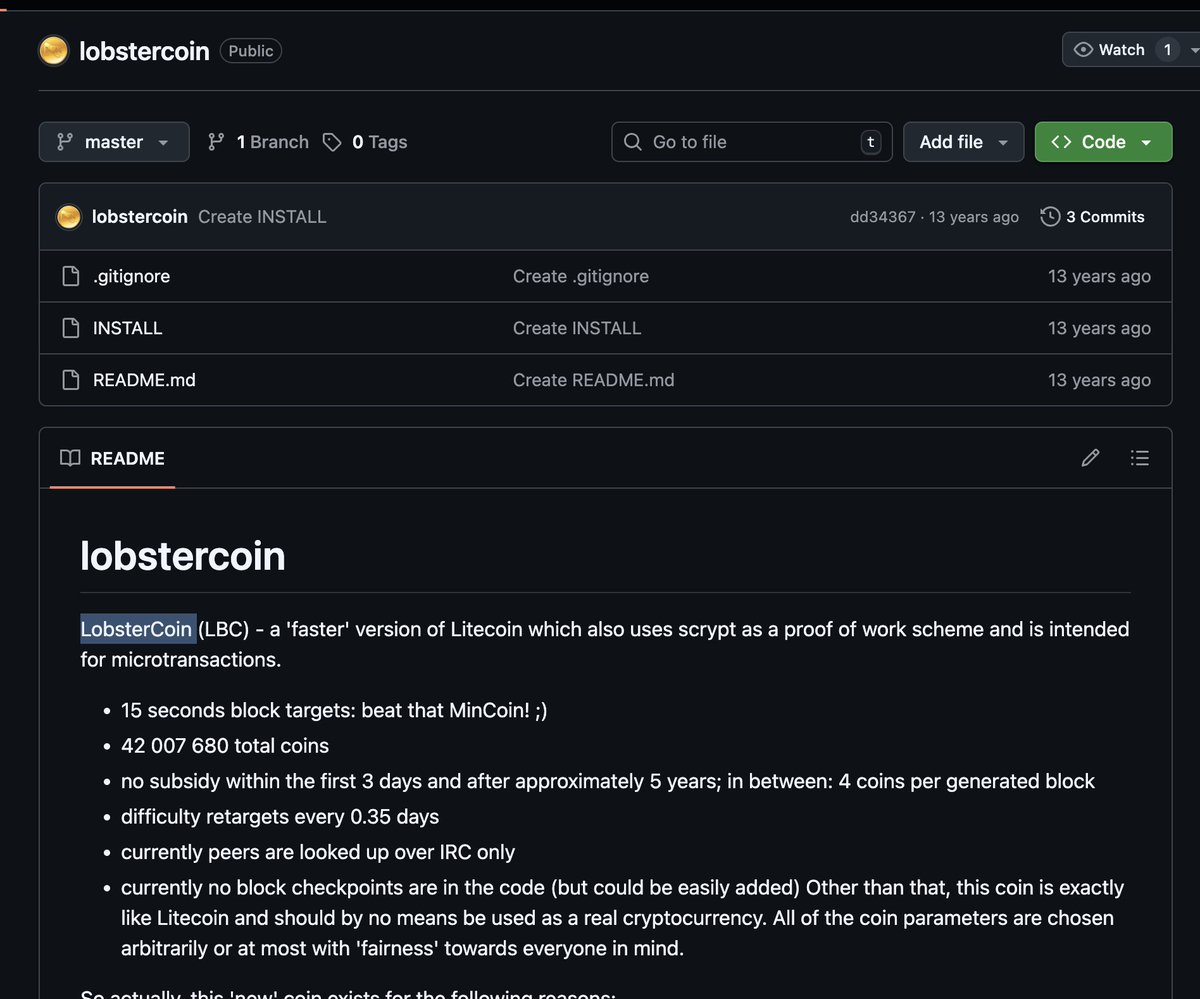
Task: Open the INSTALL row's Create INSTALL commit
Action: (x=577, y=328)
